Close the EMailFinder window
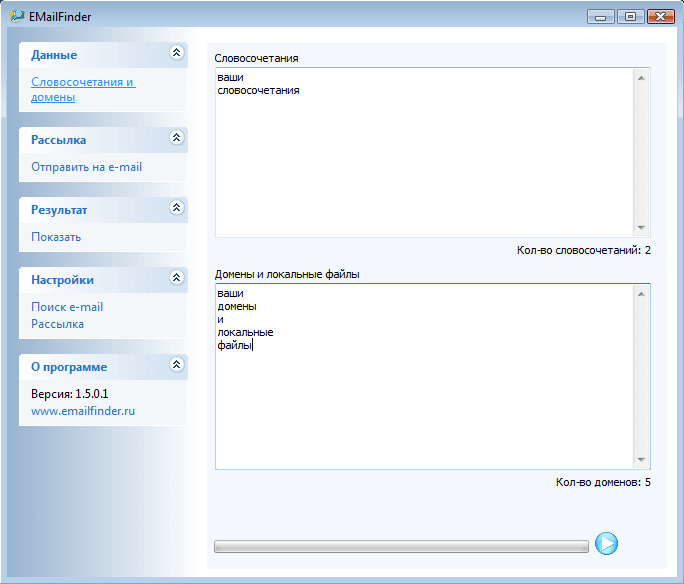684x584 pixels. [660, 17]
